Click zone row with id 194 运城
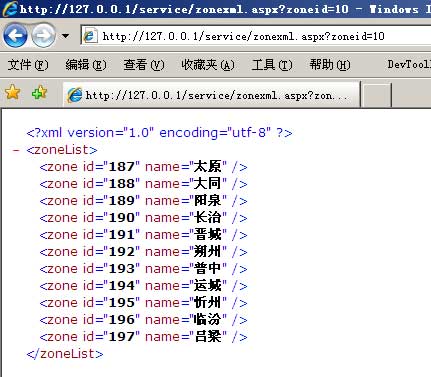This screenshot has height=377, width=431. (143, 286)
